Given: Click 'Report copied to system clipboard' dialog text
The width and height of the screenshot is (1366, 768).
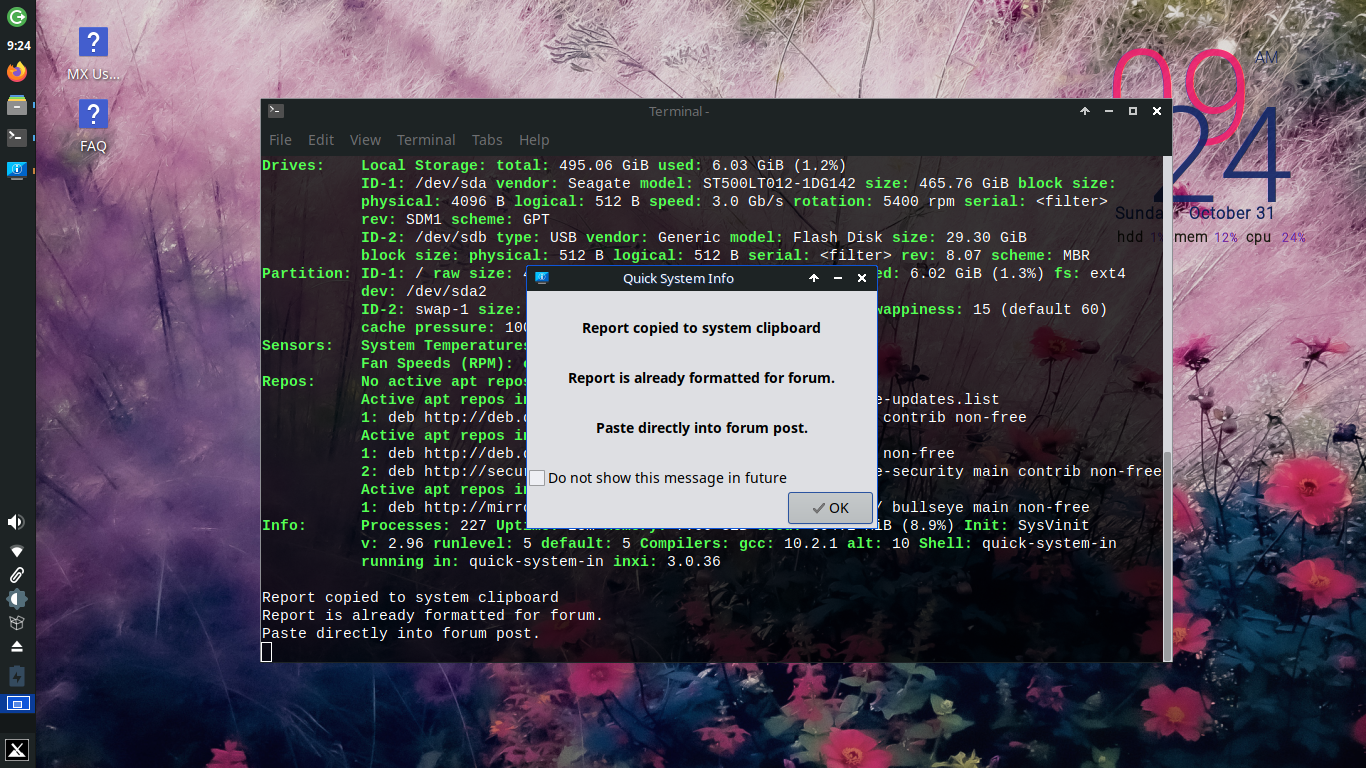Looking at the screenshot, I should [701, 328].
